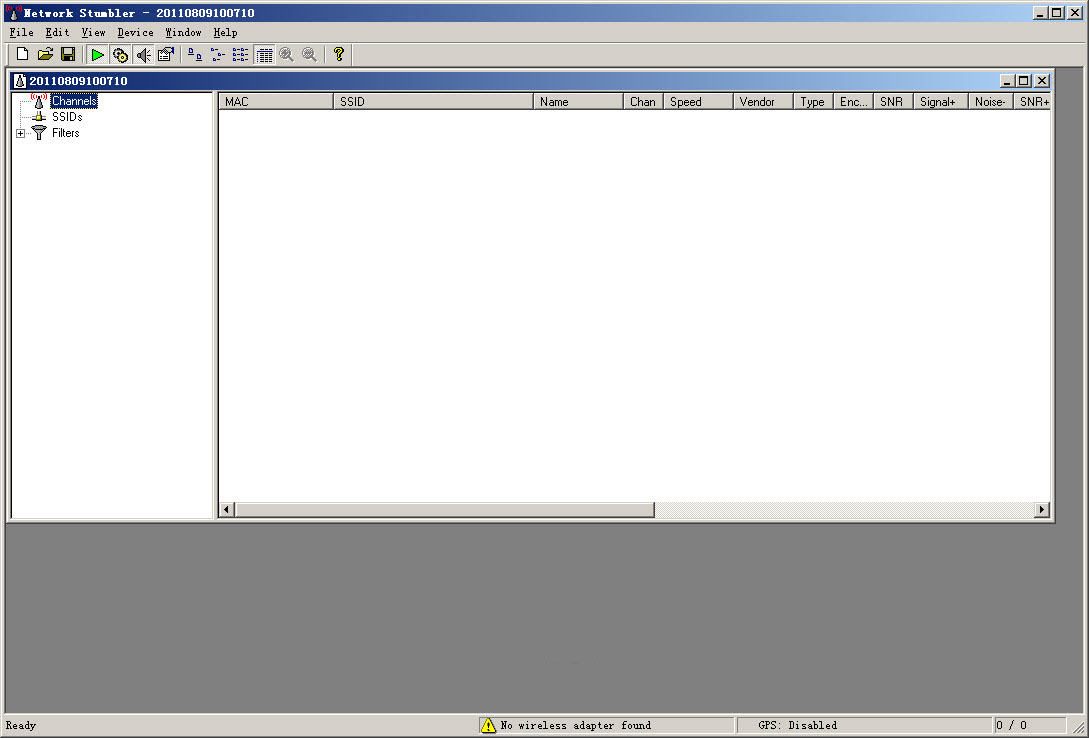Expand the Filters tree node
Screen dimensions: 1089x738
click(20, 133)
